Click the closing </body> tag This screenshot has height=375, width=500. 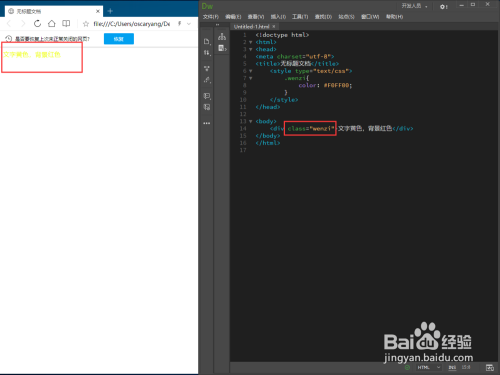[x=268, y=136]
